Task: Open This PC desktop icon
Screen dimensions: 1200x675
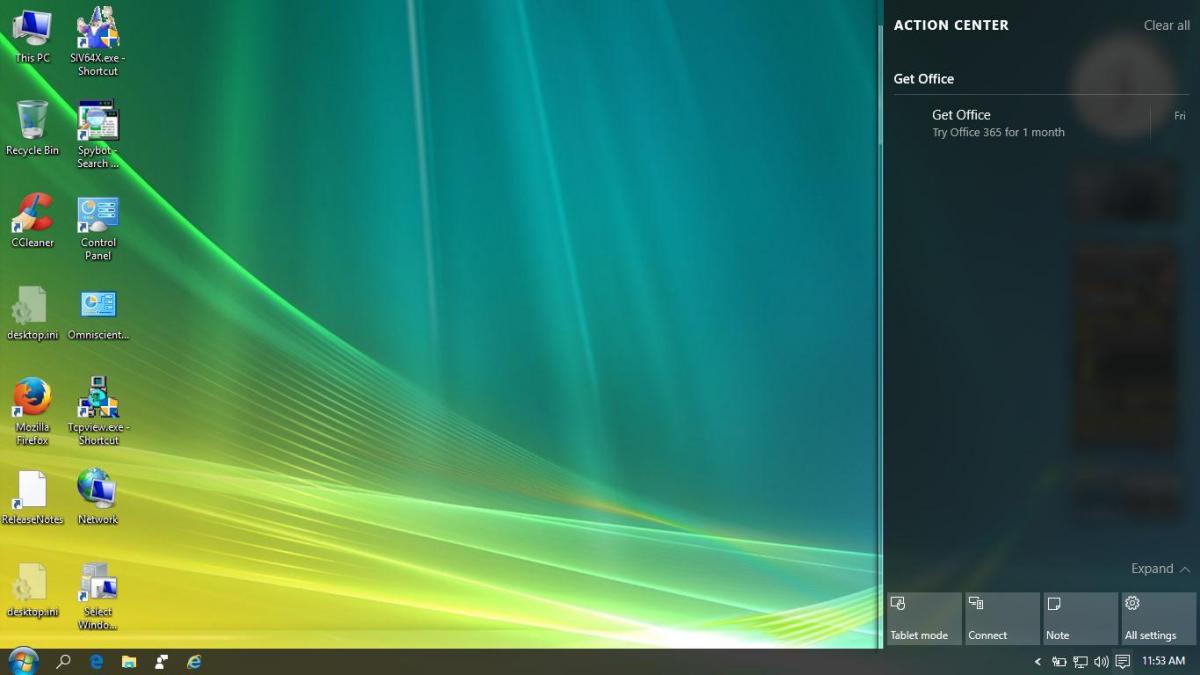Action: (x=32, y=35)
